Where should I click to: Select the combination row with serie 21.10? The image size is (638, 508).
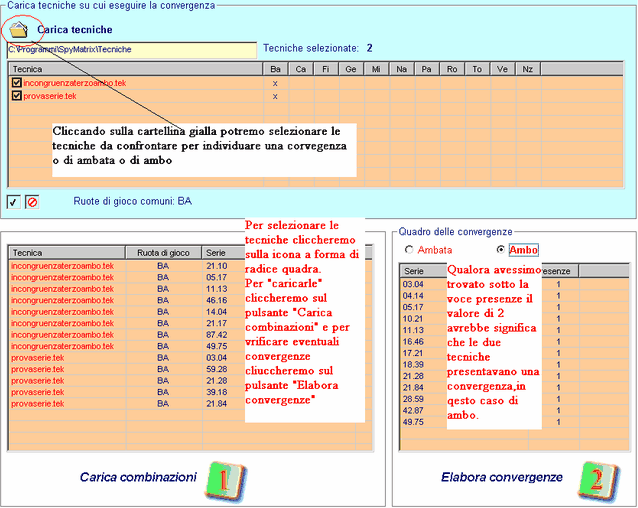coord(127,266)
